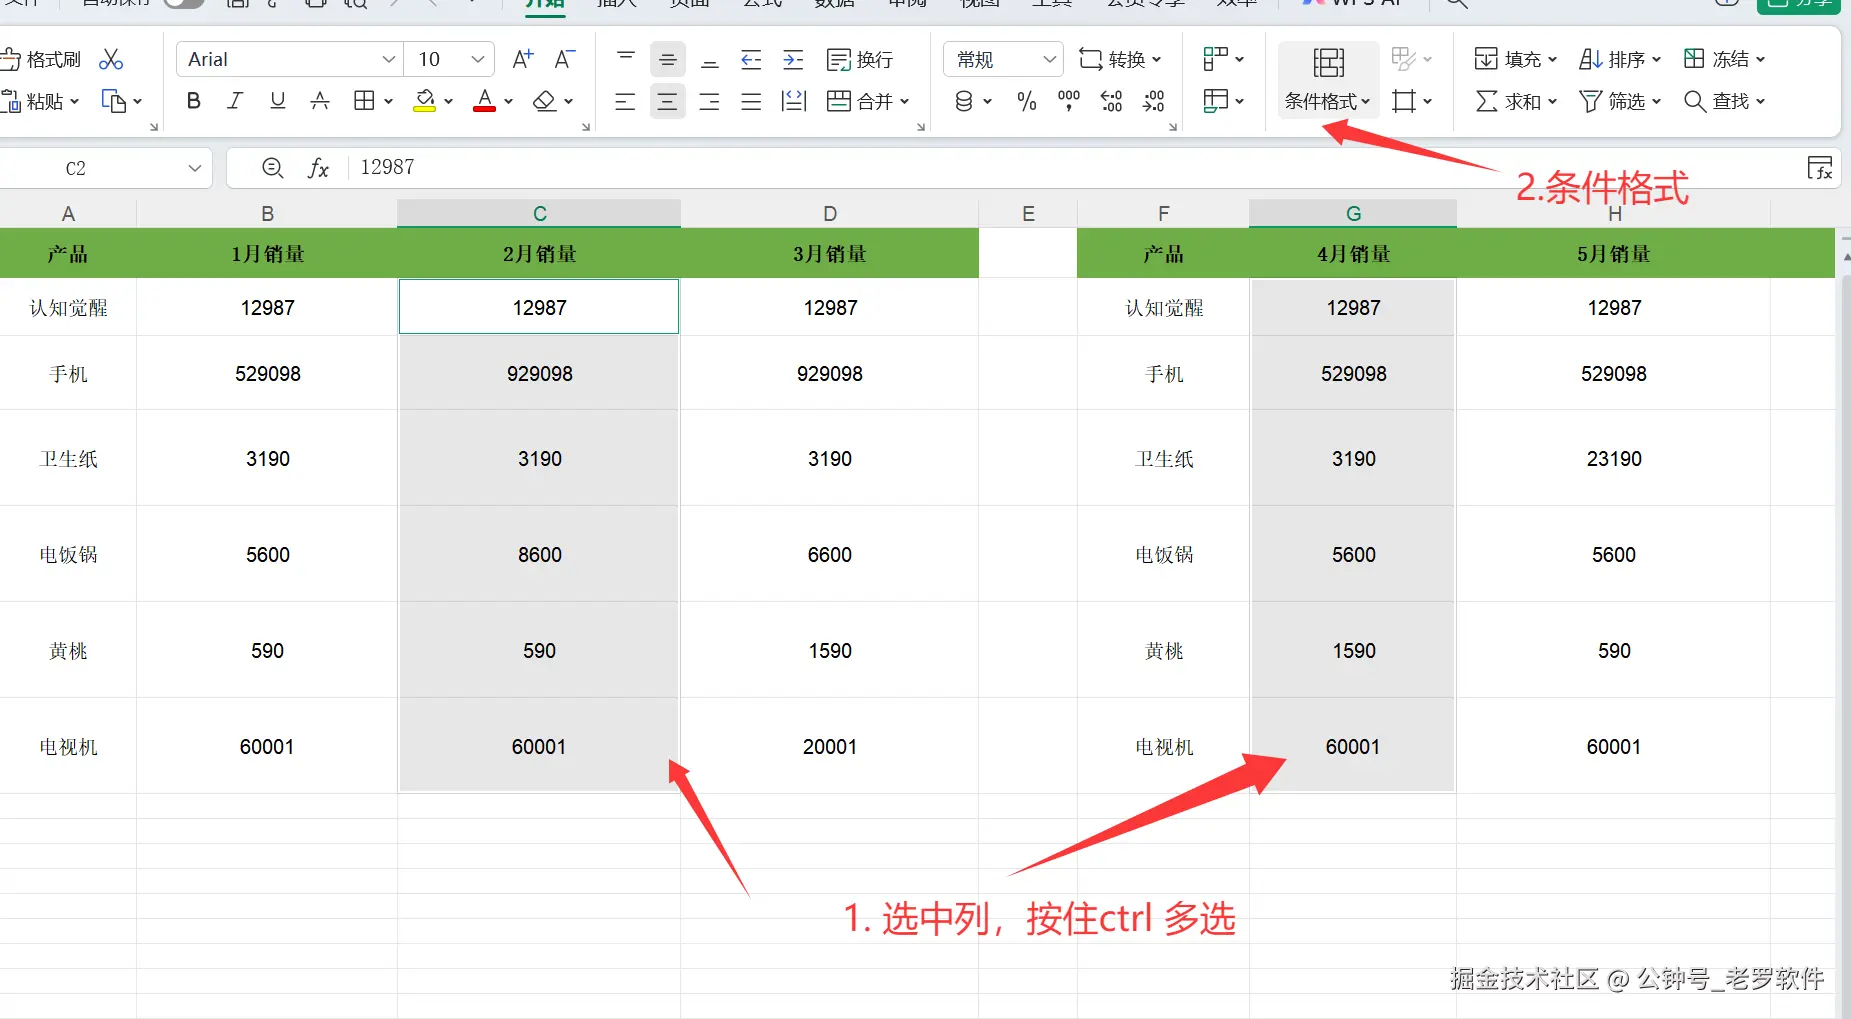Toggle bold formatting
The image size is (1851, 1019).
click(x=194, y=101)
